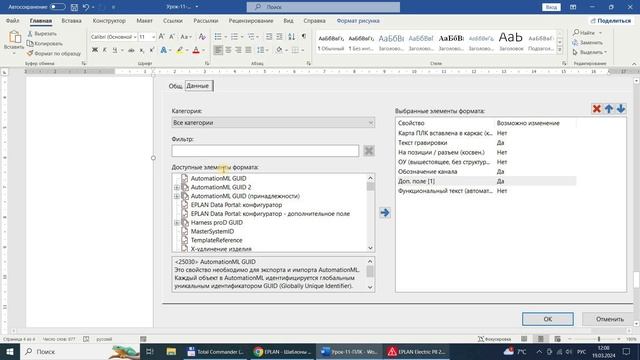The height and width of the screenshot is (360, 640).
Task: Click the Отменить button
Action: (609, 319)
